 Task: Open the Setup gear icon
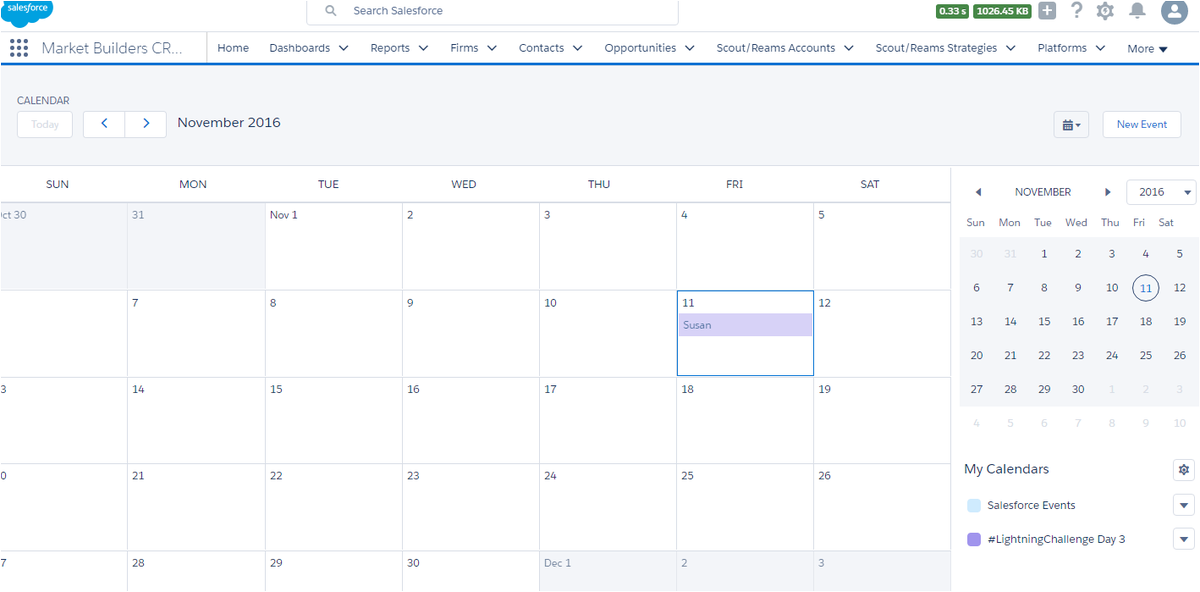[1105, 11]
